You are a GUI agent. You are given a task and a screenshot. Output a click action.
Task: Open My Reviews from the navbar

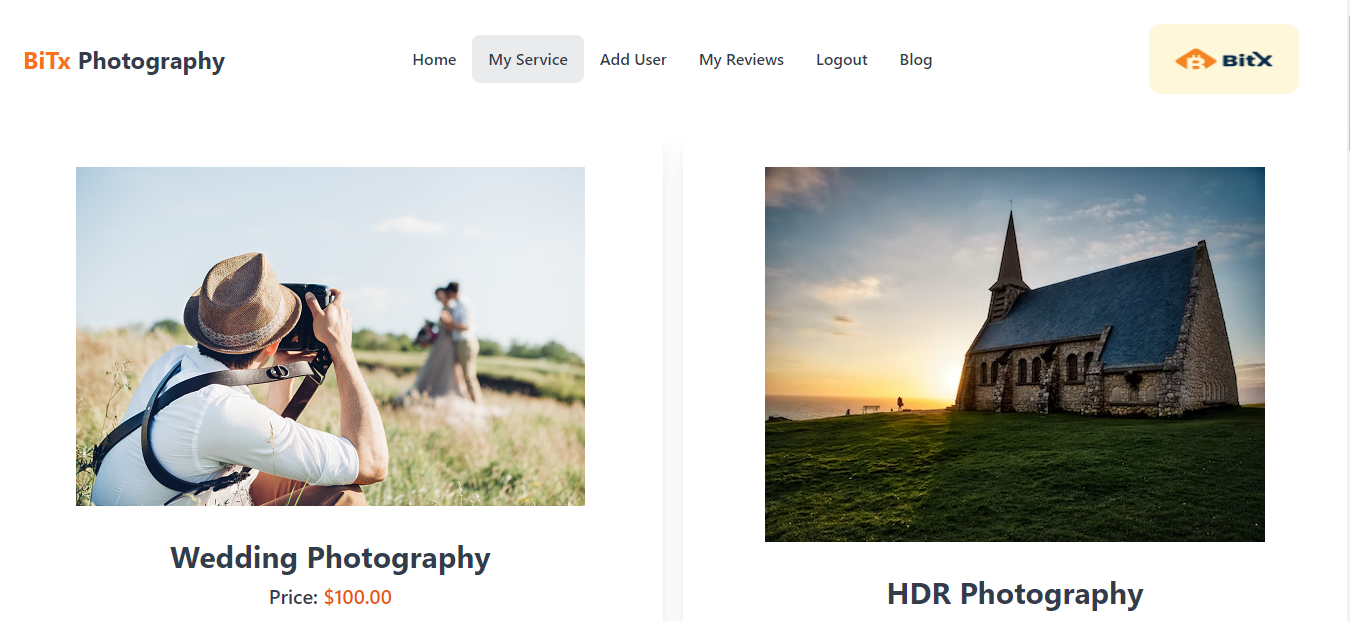[741, 60]
